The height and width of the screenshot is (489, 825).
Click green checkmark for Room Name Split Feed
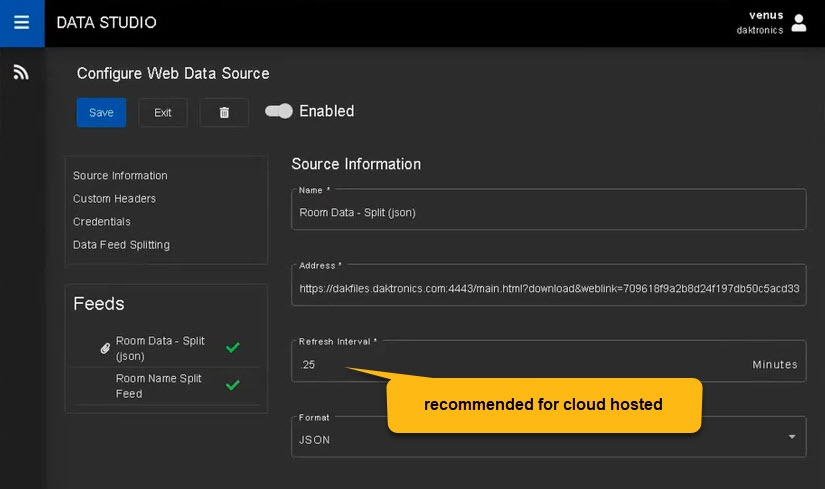click(233, 385)
